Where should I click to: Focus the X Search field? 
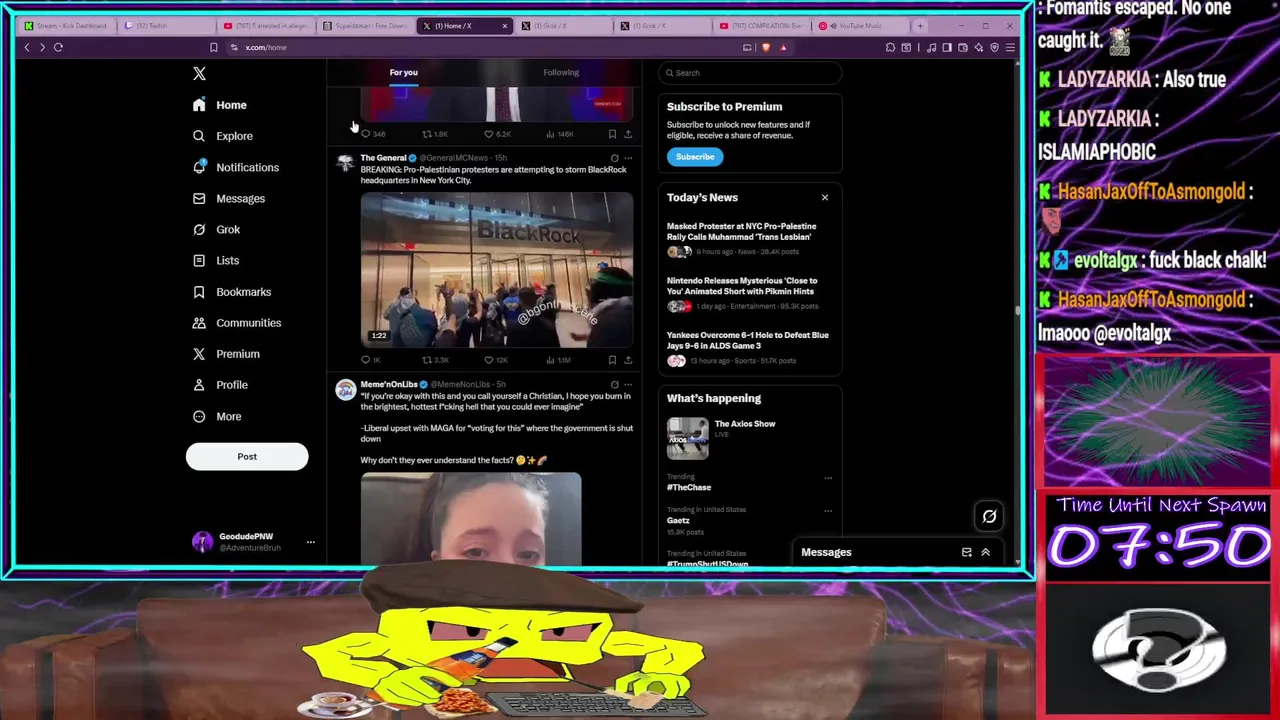coord(750,72)
